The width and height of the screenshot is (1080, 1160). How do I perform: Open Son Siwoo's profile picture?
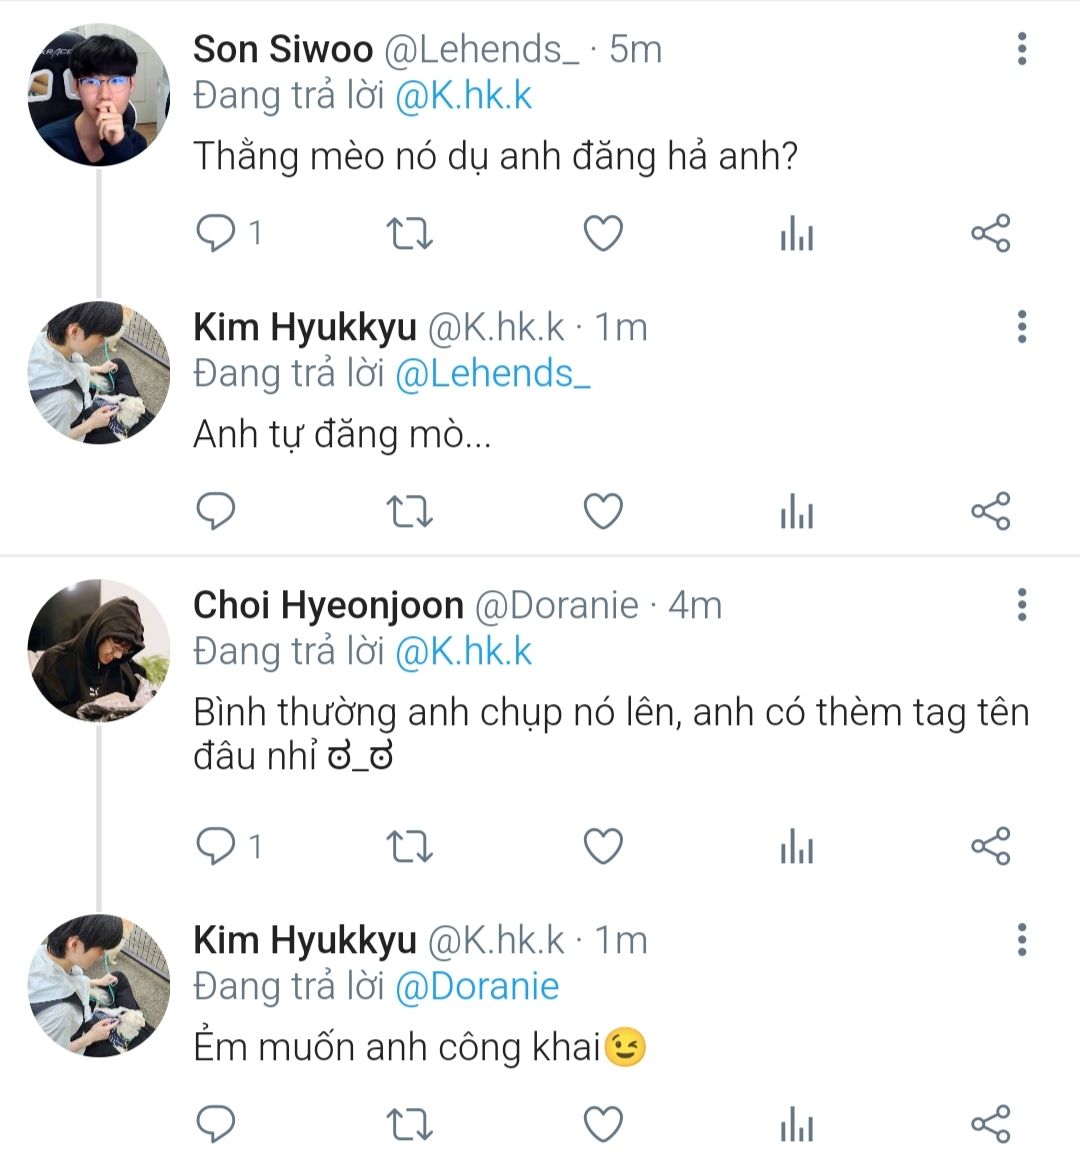(99, 95)
